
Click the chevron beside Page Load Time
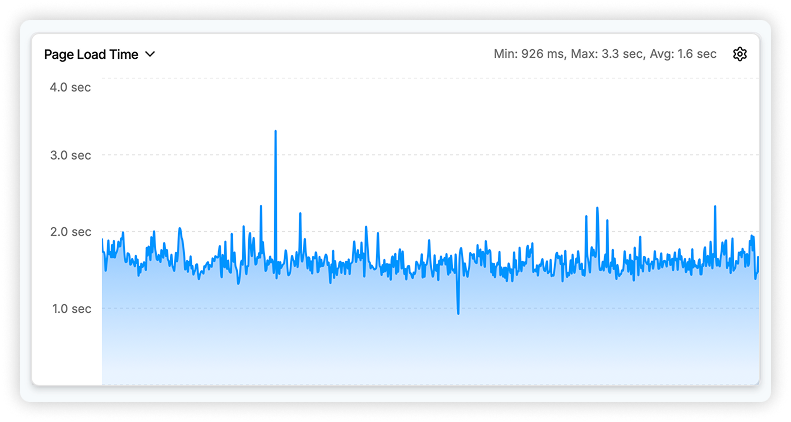(x=150, y=54)
